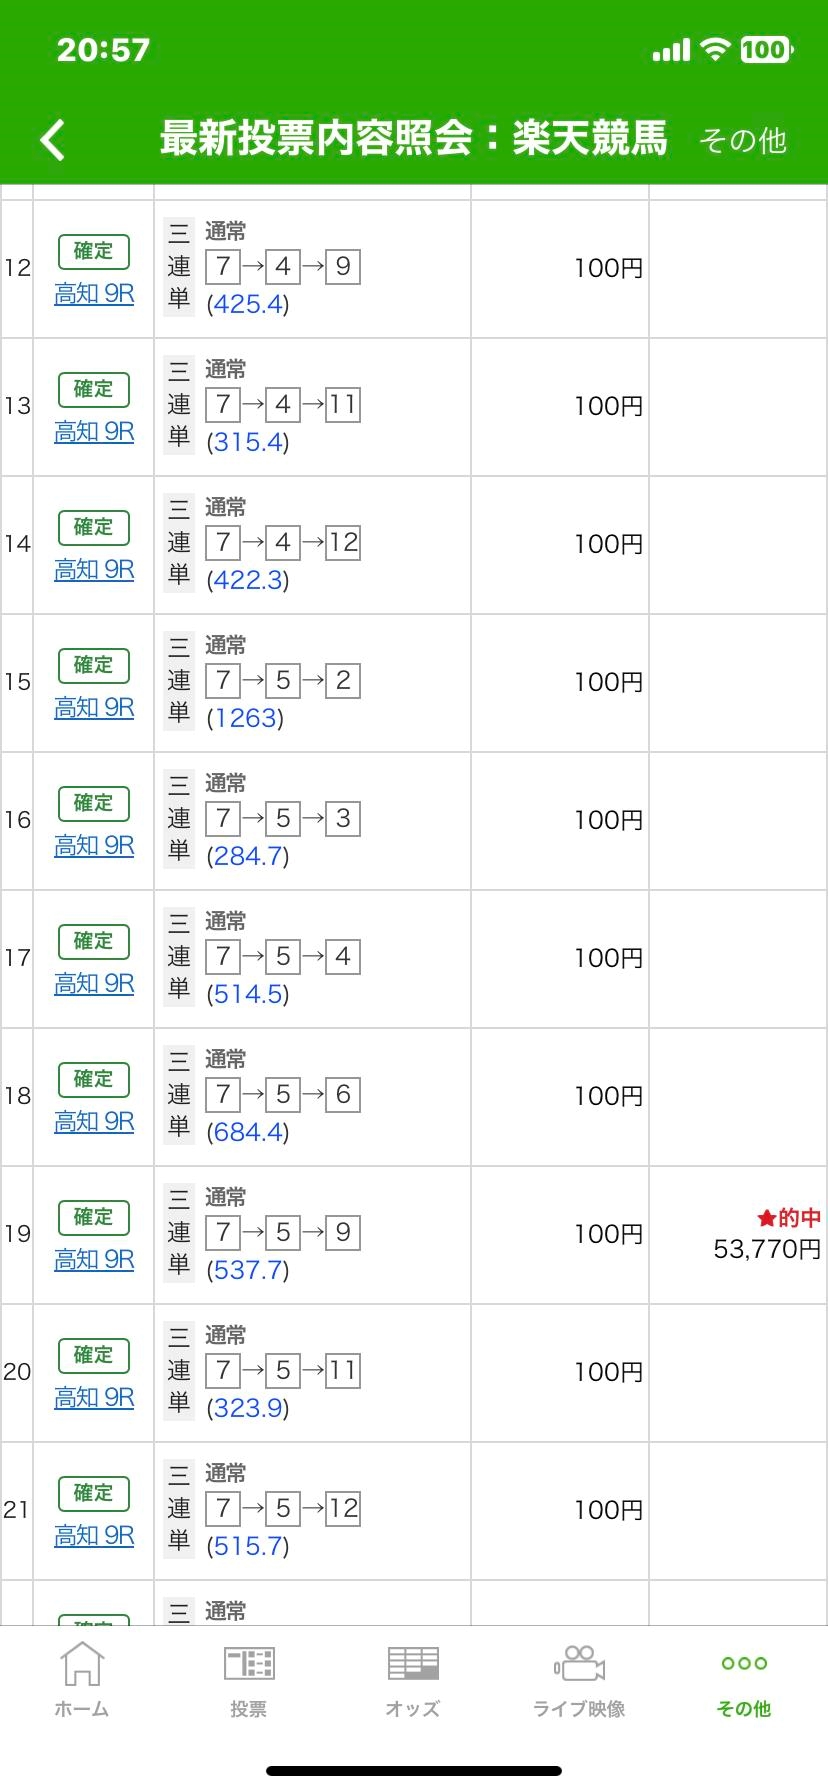Tap 確定 badge in row 15
The image size is (828, 1792).
coord(94,665)
